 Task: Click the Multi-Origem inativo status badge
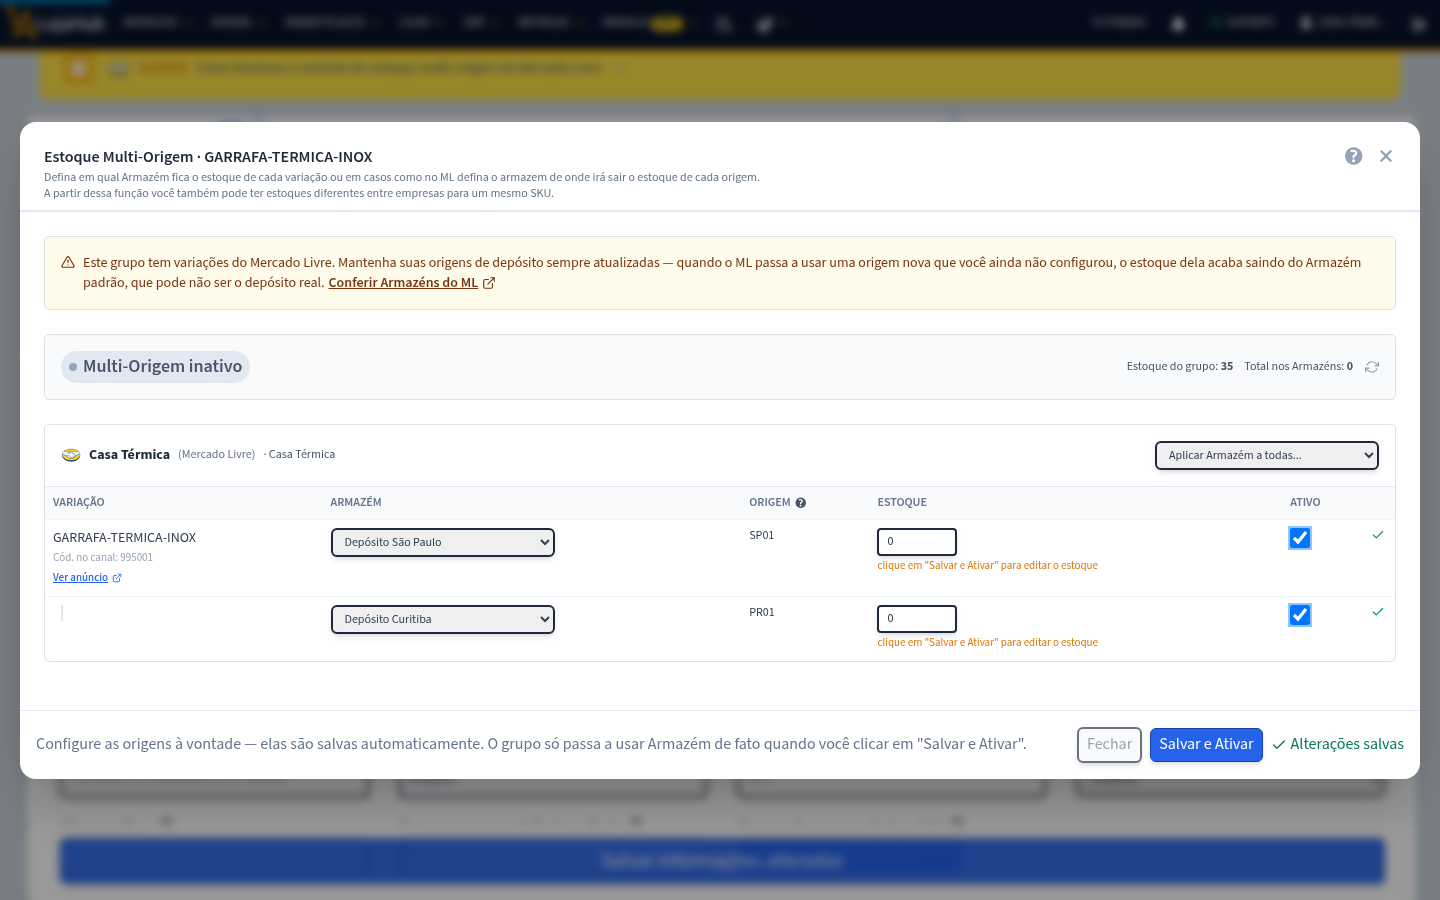(155, 367)
